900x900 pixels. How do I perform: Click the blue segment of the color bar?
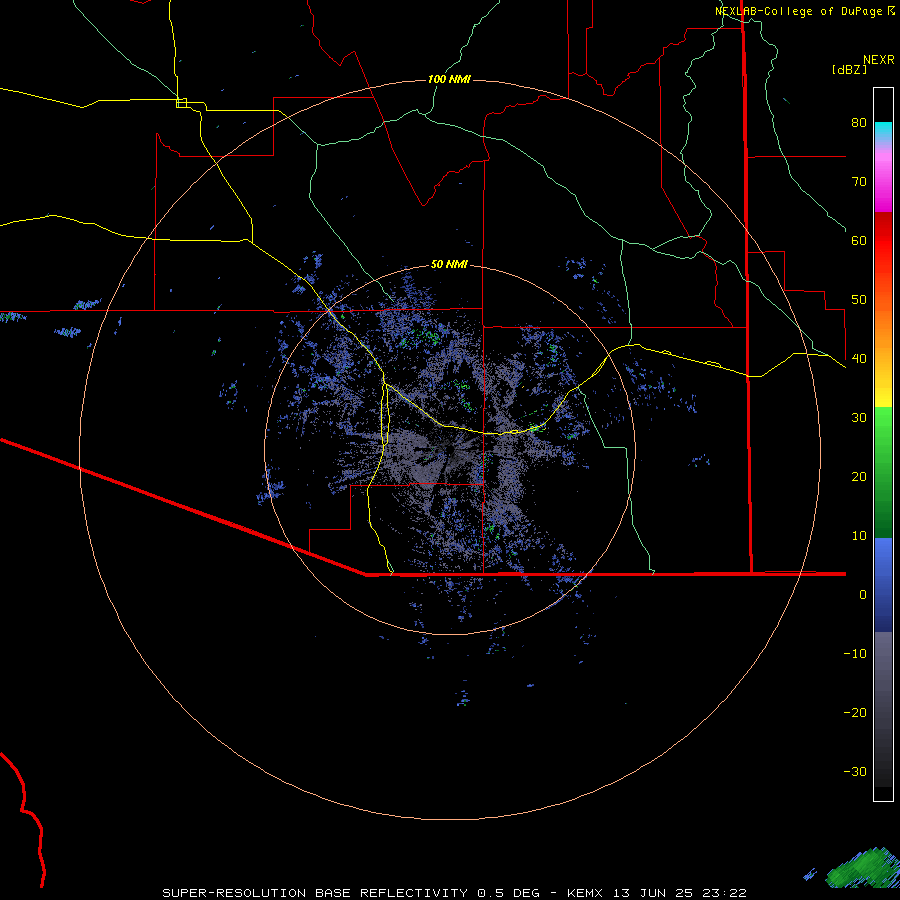click(883, 585)
